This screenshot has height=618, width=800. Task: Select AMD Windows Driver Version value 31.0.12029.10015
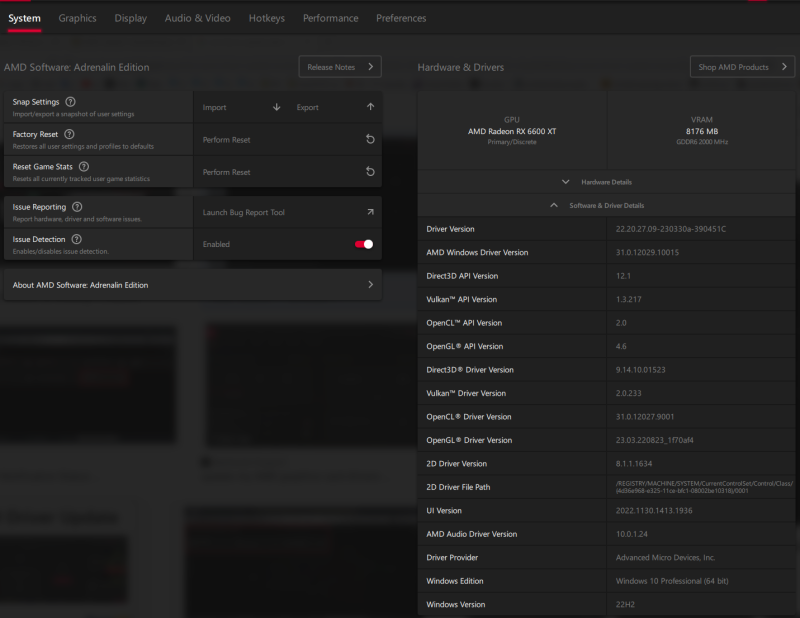click(647, 253)
